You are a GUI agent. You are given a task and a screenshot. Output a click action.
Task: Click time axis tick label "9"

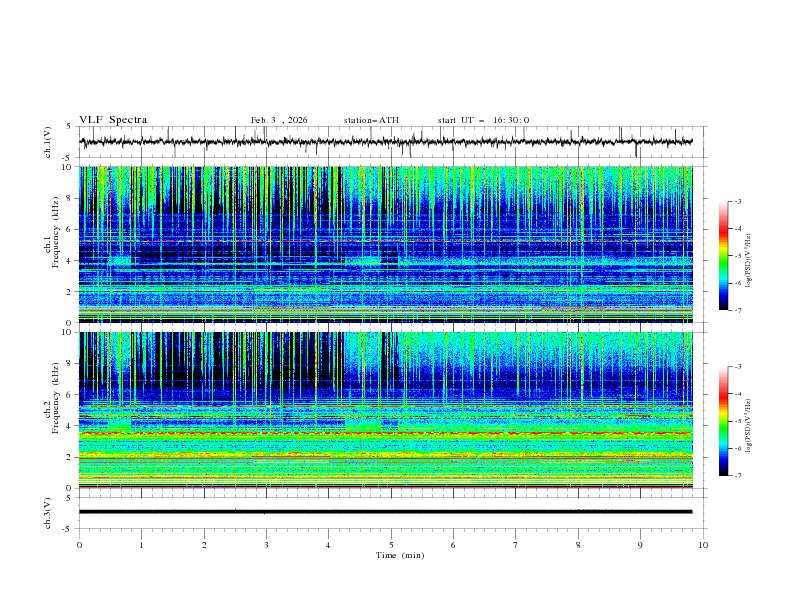coord(640,545)
